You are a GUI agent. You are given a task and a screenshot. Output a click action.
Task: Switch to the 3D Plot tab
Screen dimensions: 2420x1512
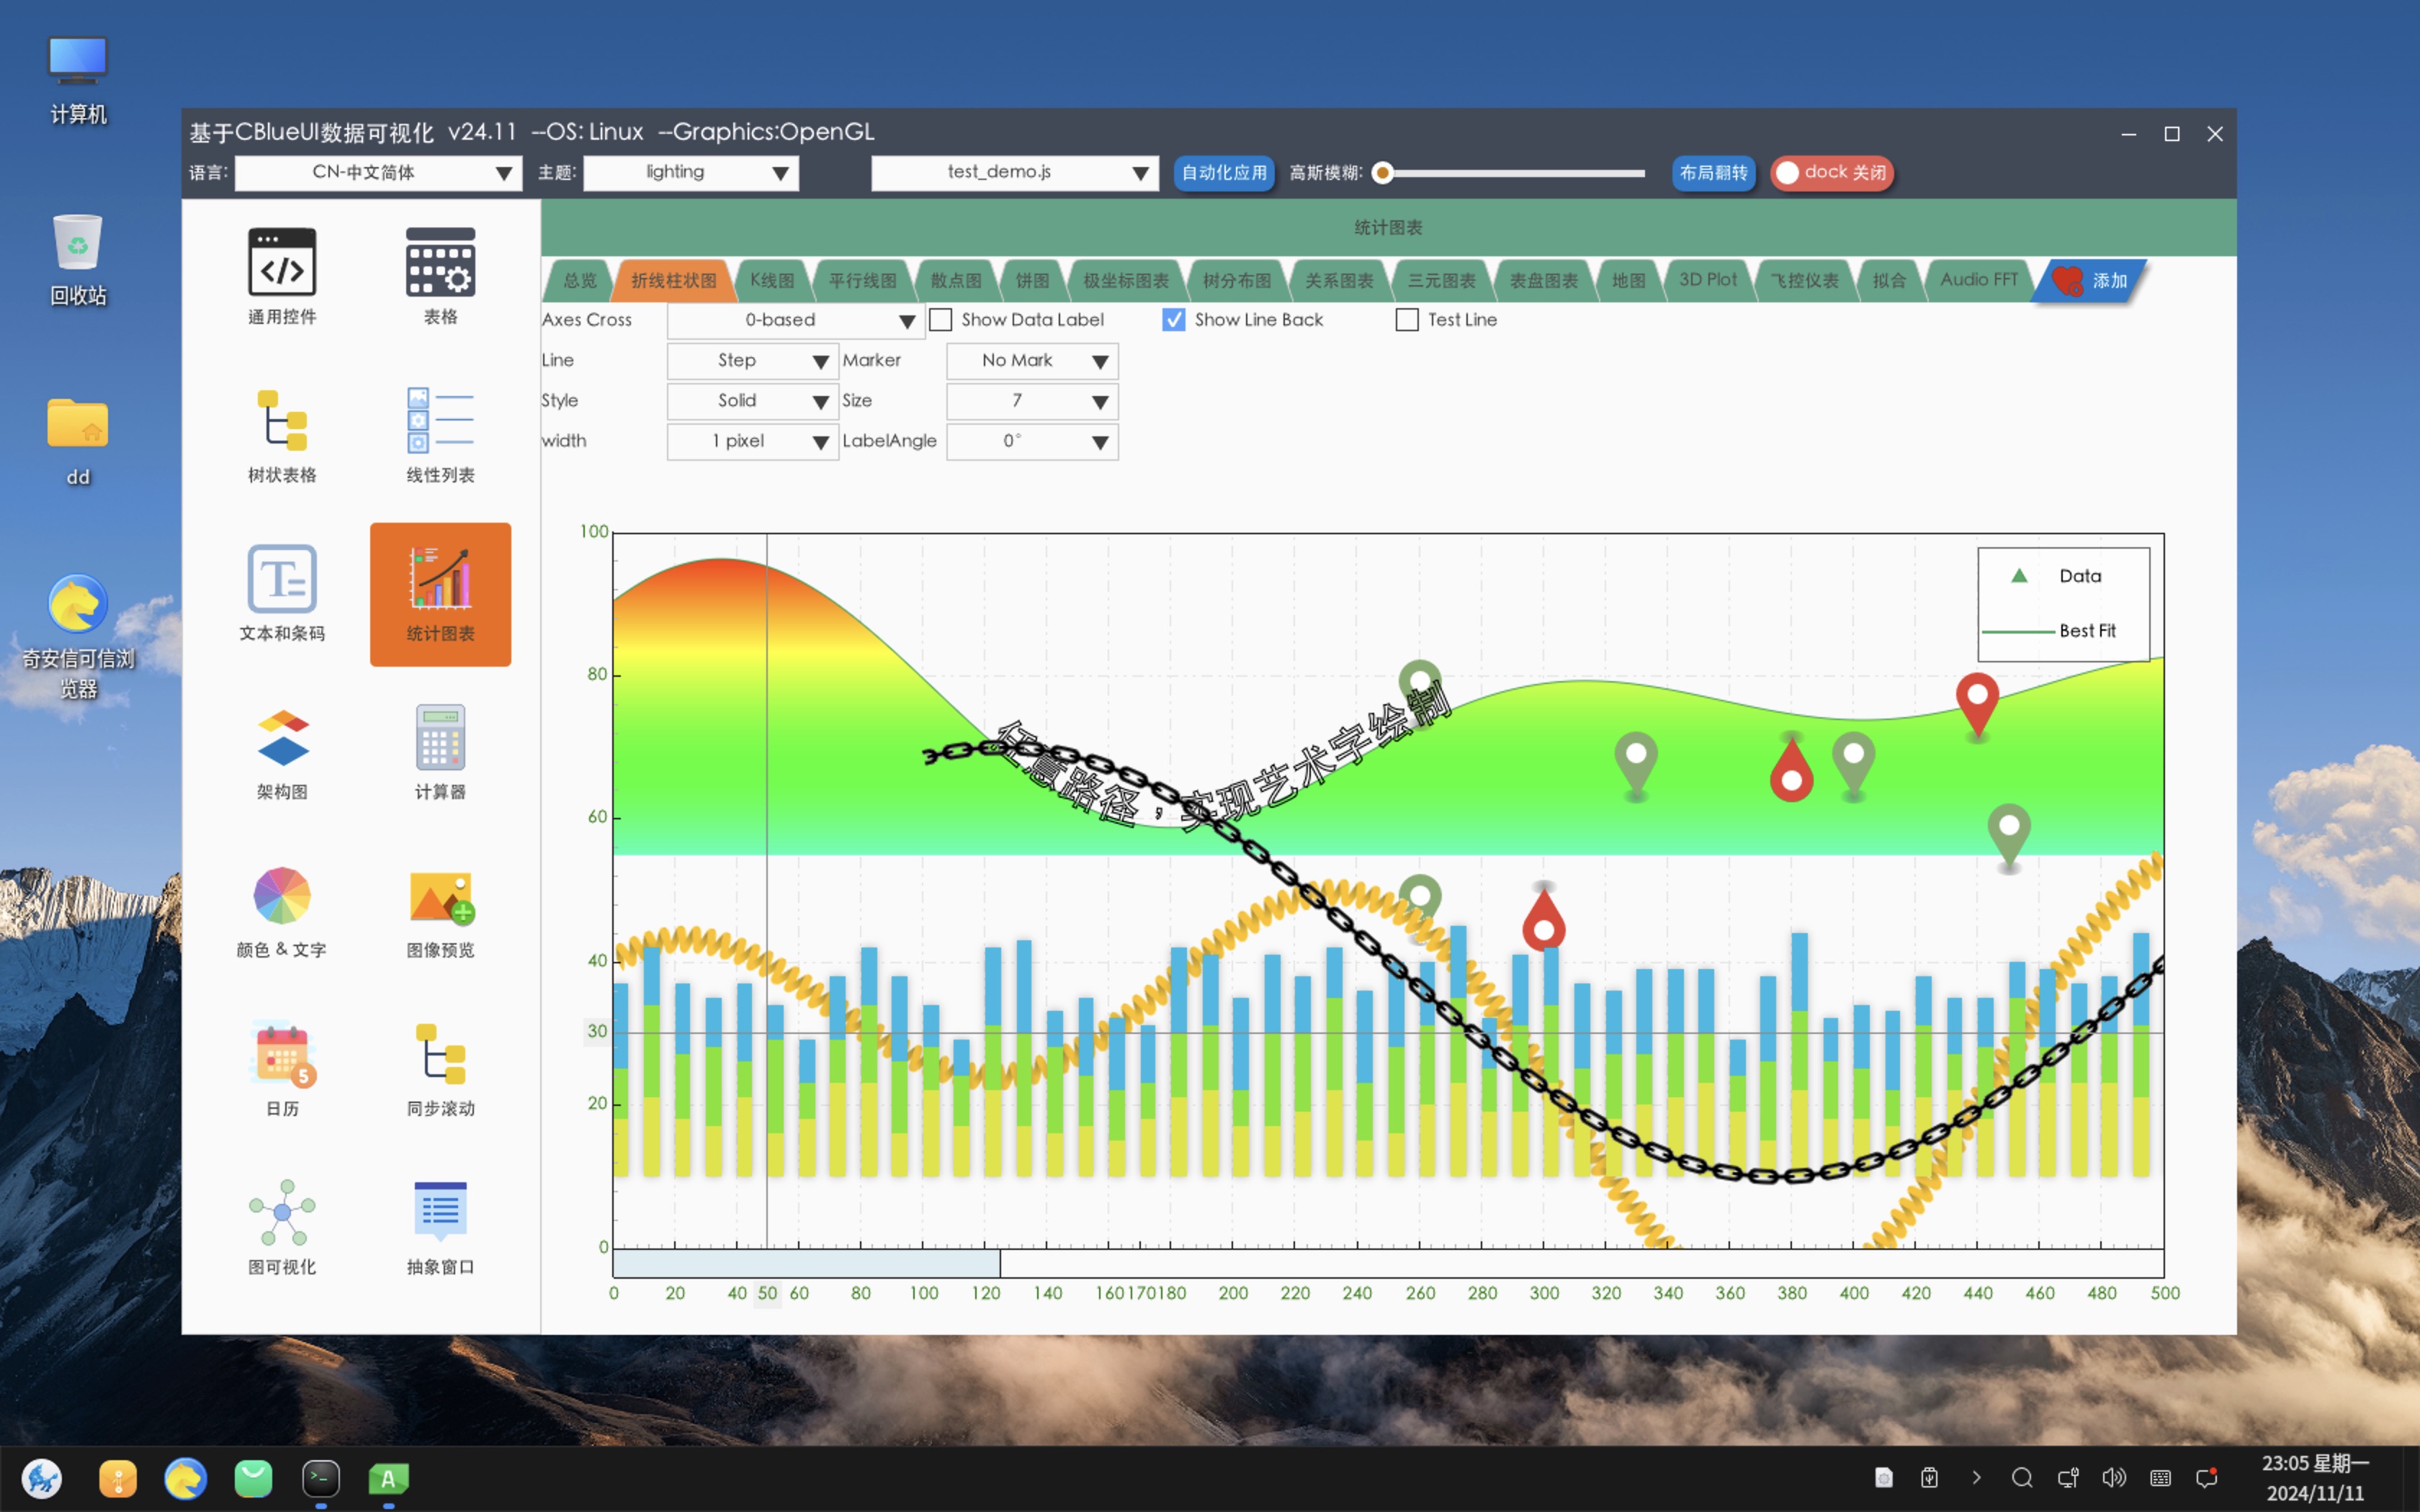coord(1708,281)
